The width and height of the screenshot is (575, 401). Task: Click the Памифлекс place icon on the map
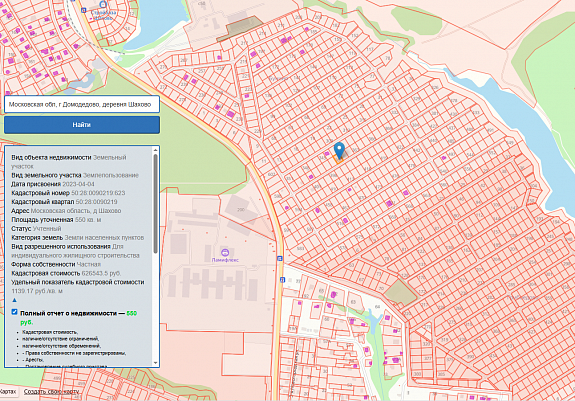tap(225, 252)
